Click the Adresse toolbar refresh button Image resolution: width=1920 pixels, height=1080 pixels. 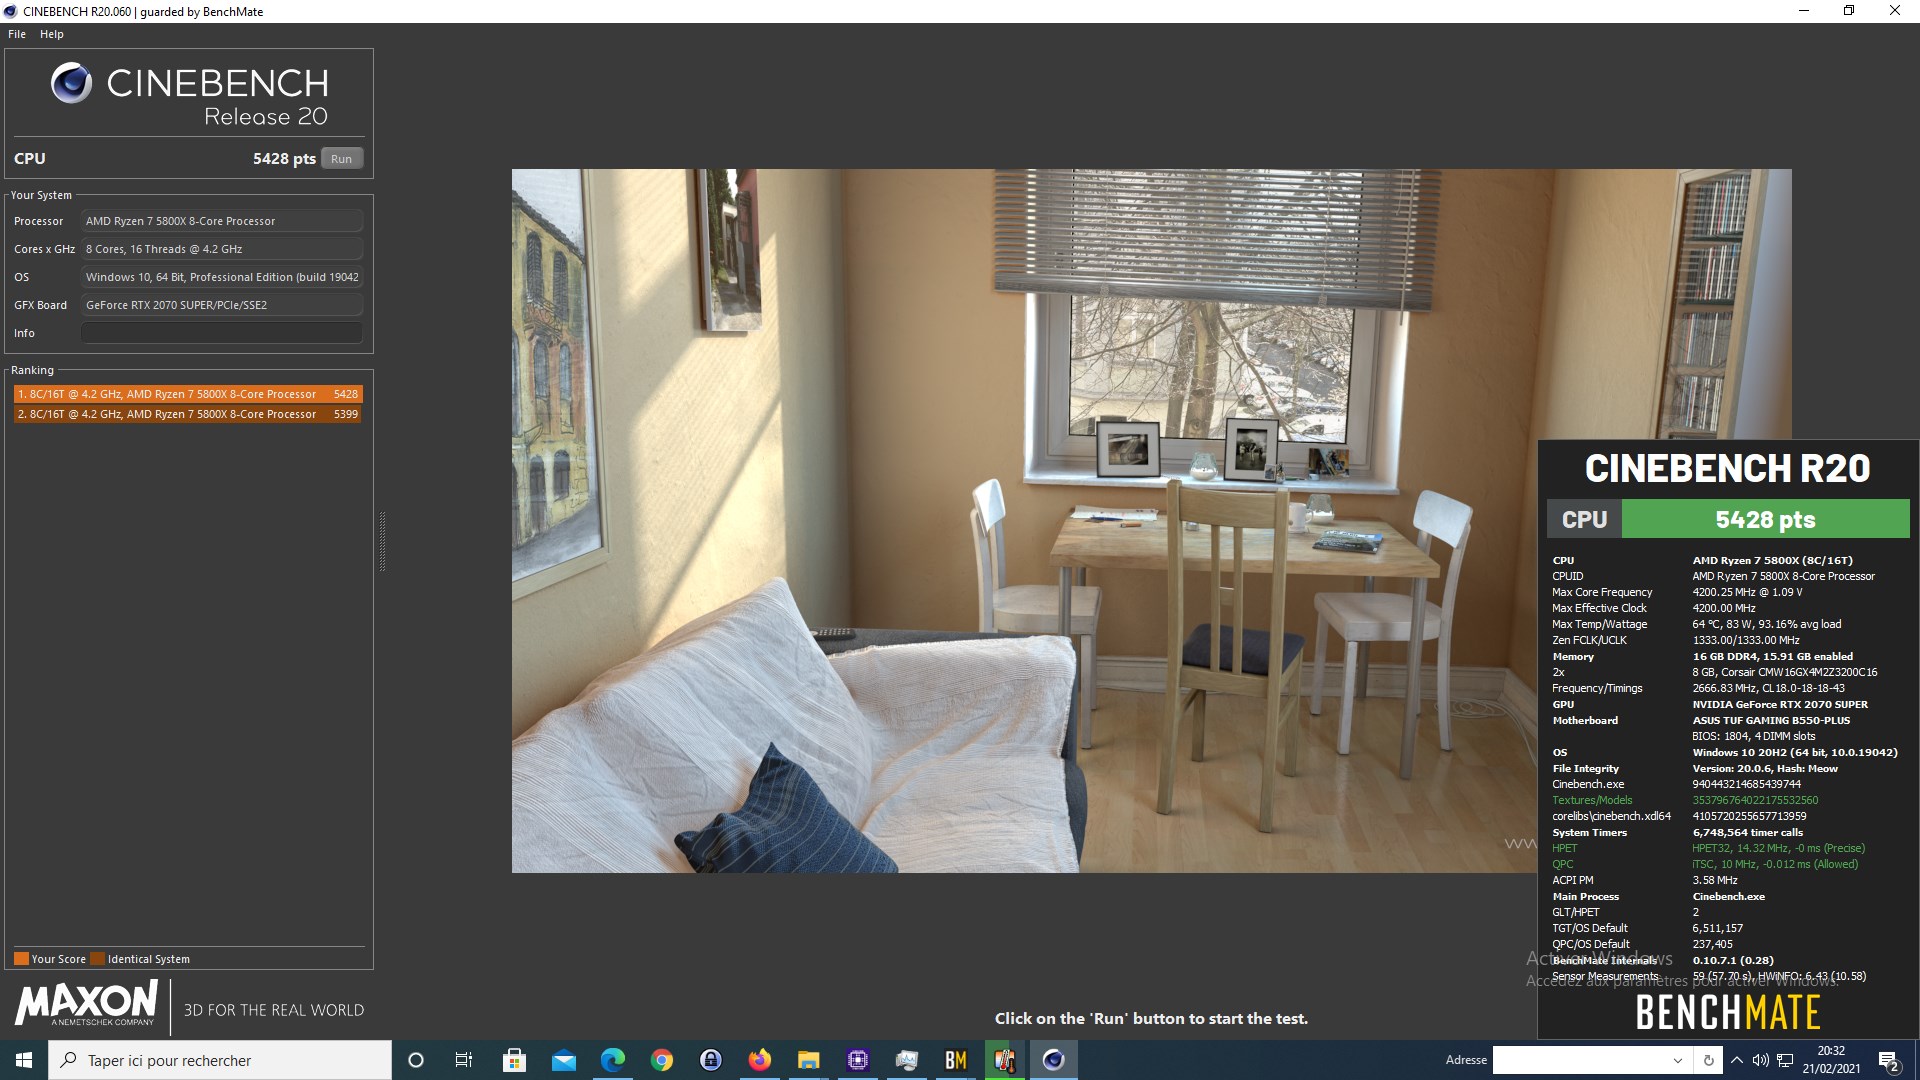(1708, 1060)
